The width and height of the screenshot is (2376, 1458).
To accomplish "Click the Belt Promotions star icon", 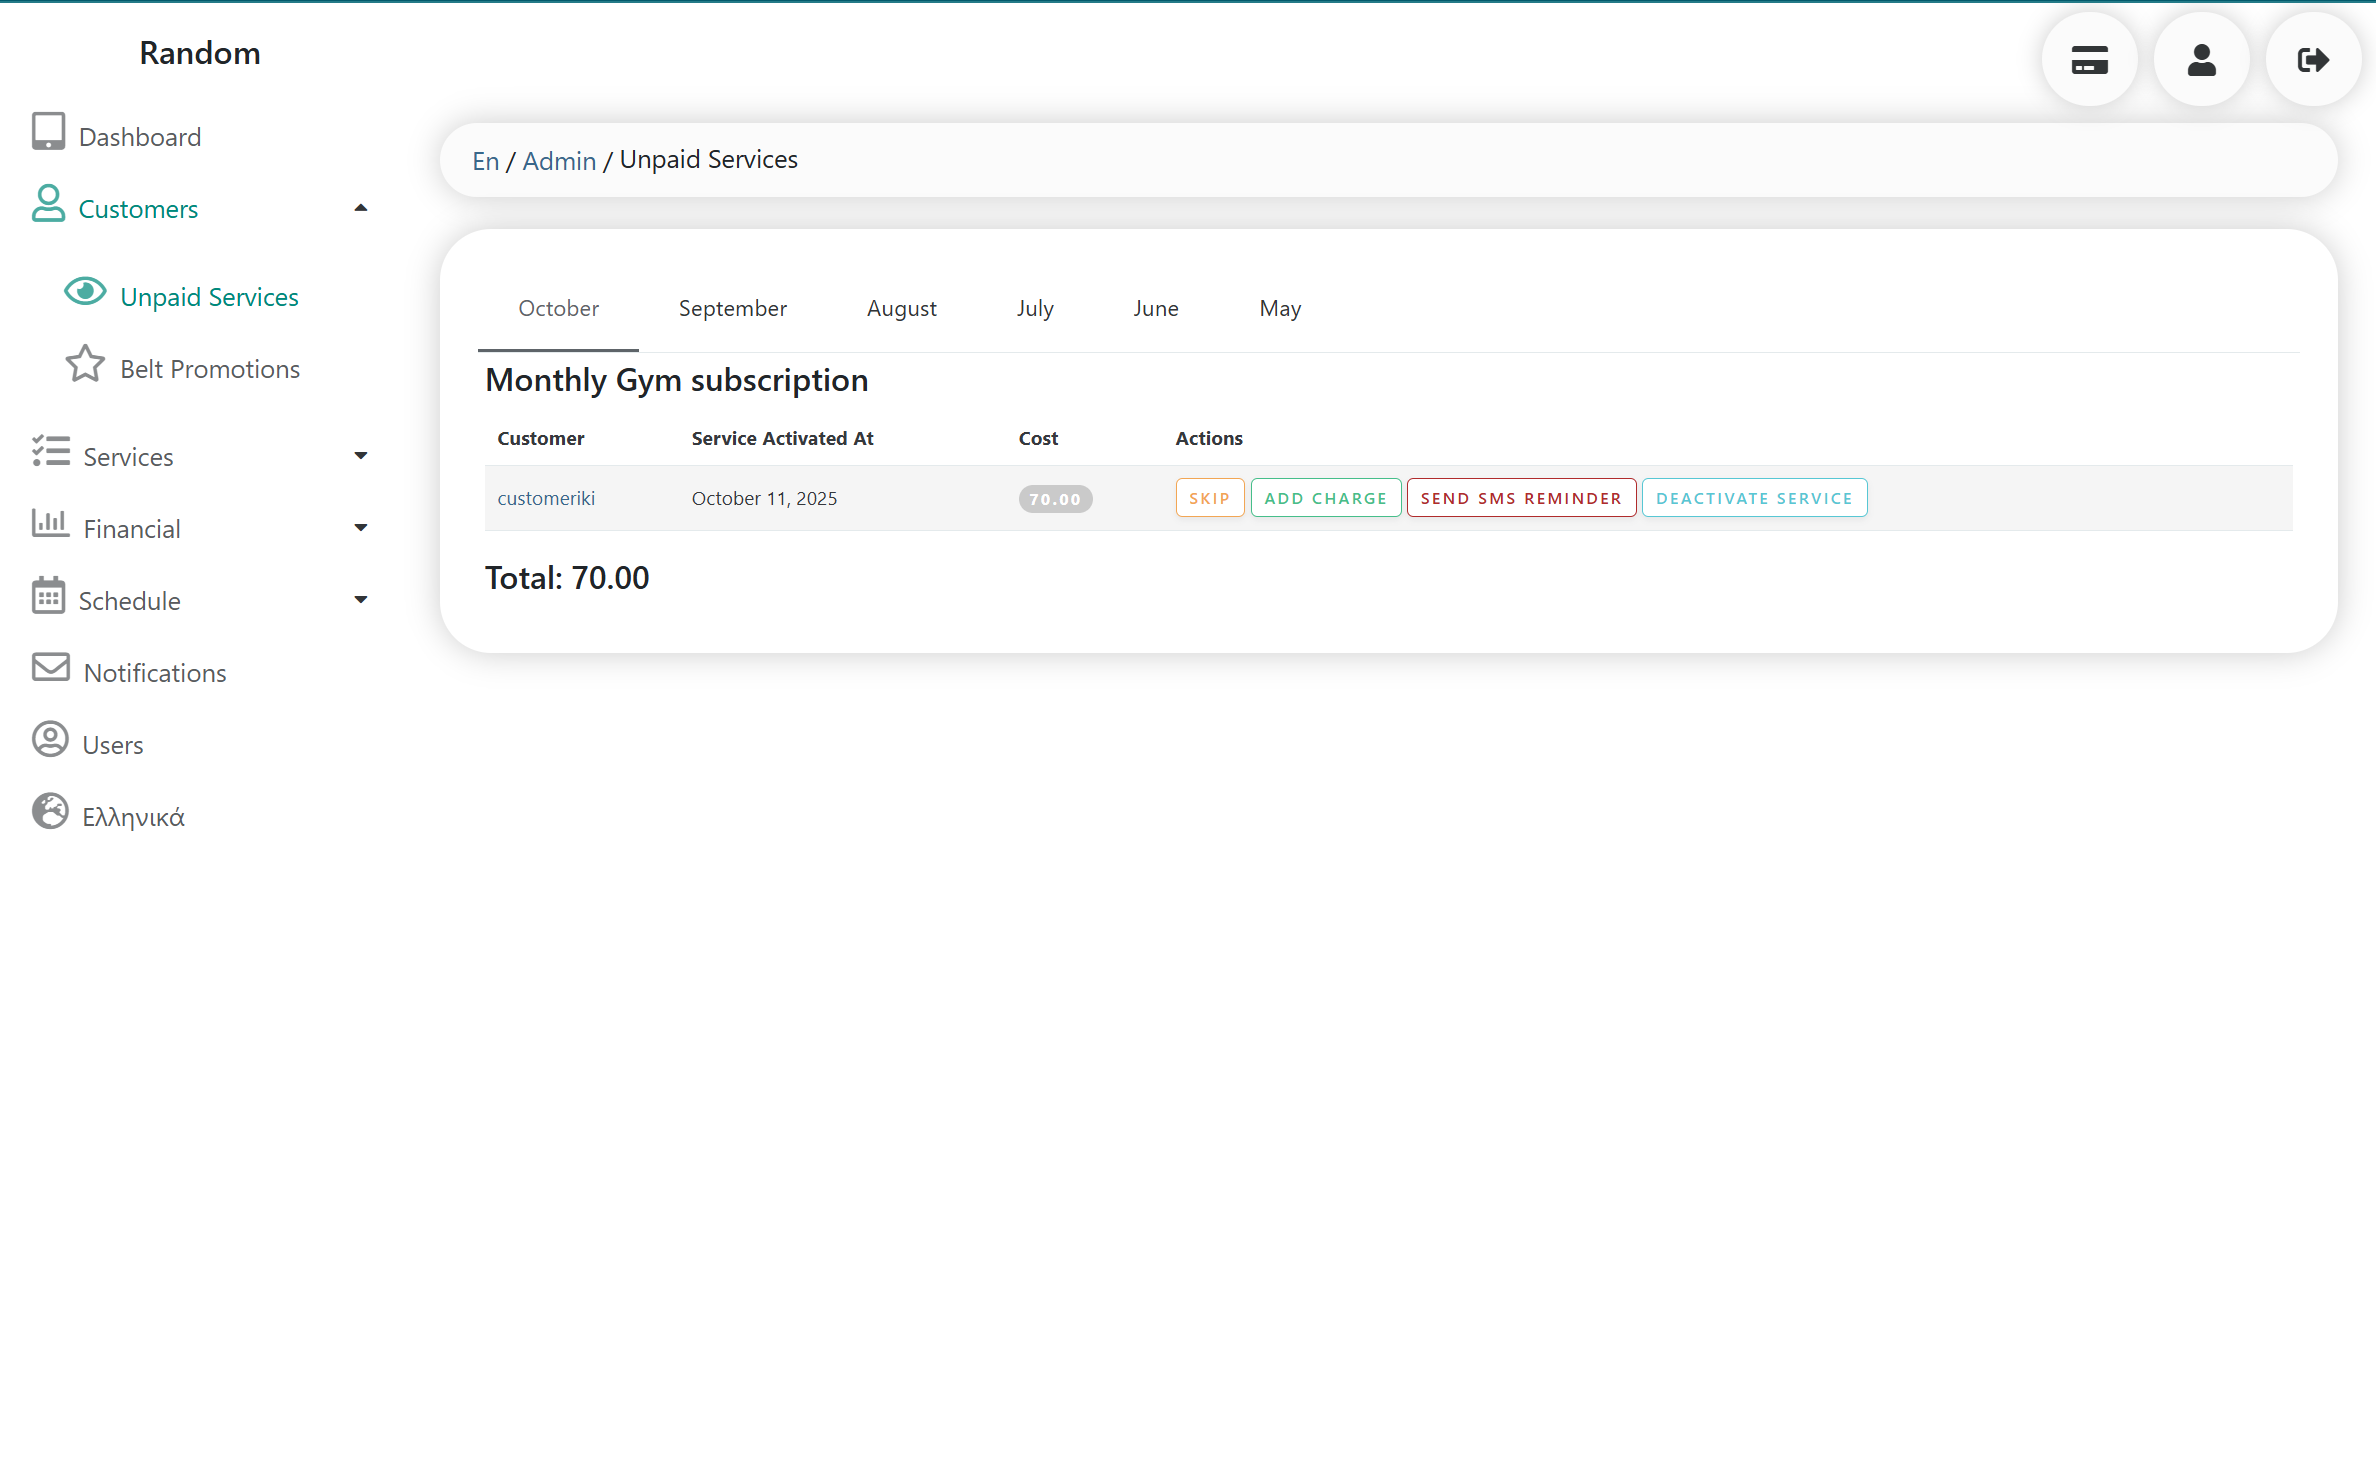I will (x=85, y=365).
